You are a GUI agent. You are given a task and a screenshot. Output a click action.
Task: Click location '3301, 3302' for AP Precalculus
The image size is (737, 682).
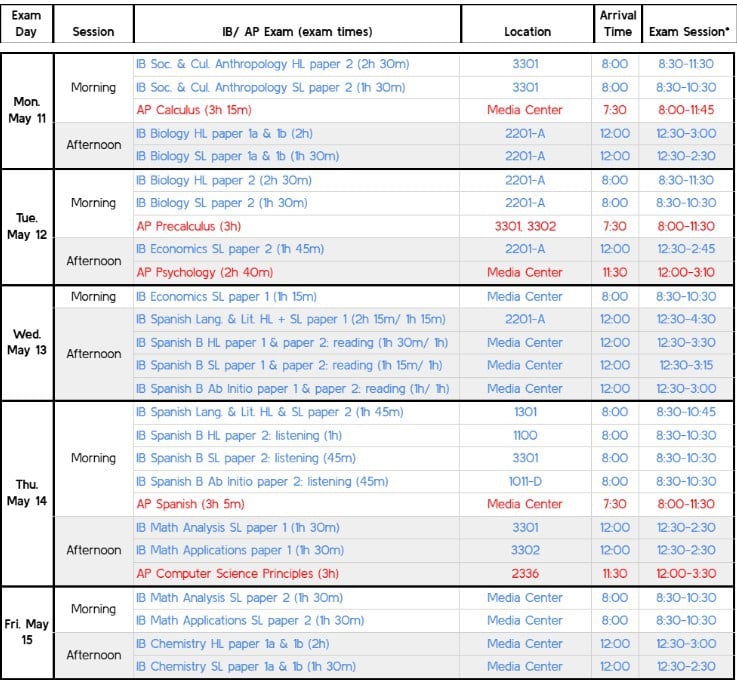(525, 227)
